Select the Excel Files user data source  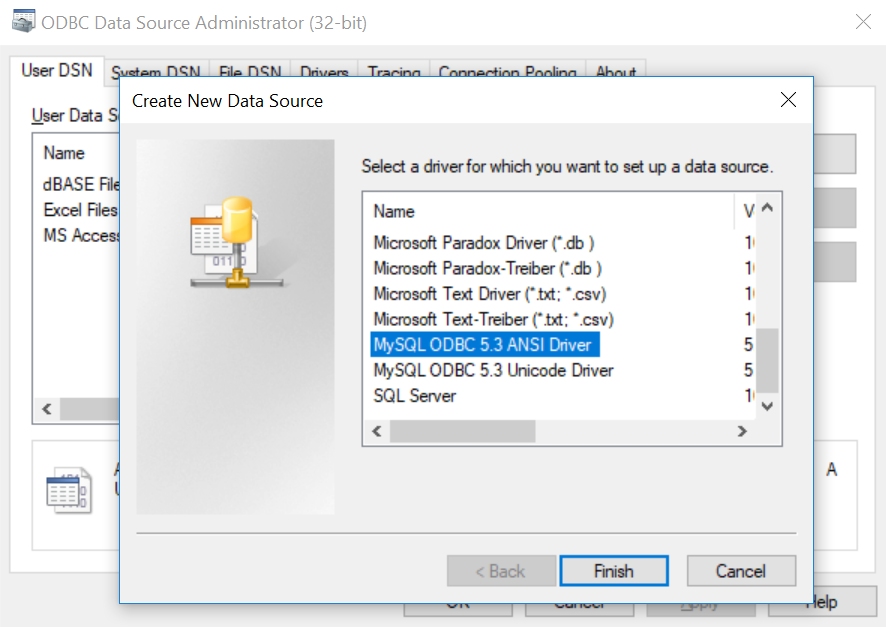click(80, 210)
